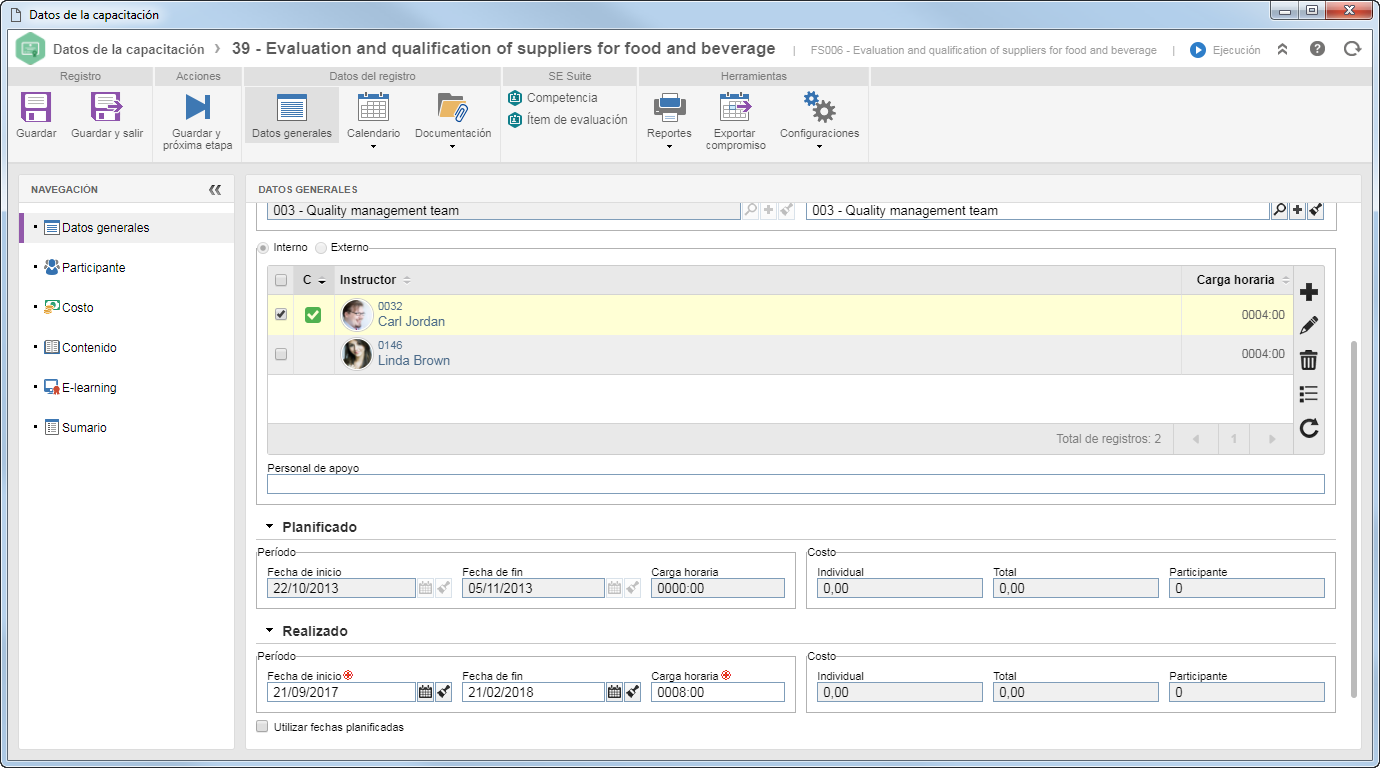
Task: Delete instructor with trash can icon
Action: [x=1308, y=360]
